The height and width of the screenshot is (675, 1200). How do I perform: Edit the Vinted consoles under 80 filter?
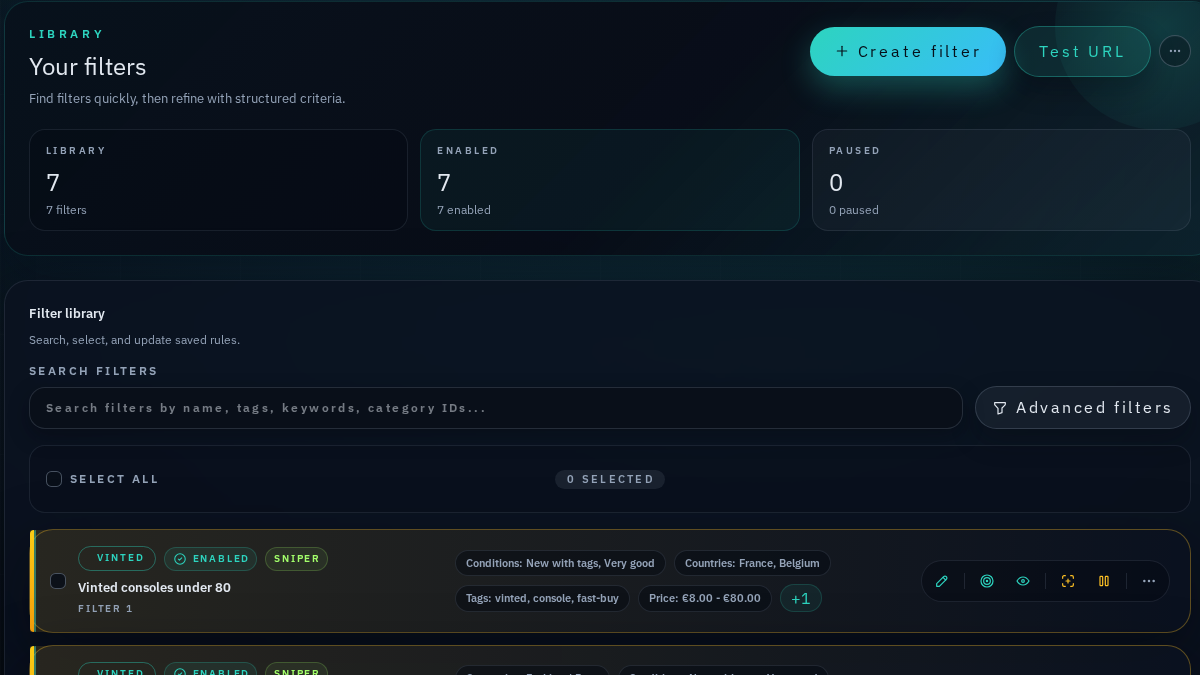[941, 581]
